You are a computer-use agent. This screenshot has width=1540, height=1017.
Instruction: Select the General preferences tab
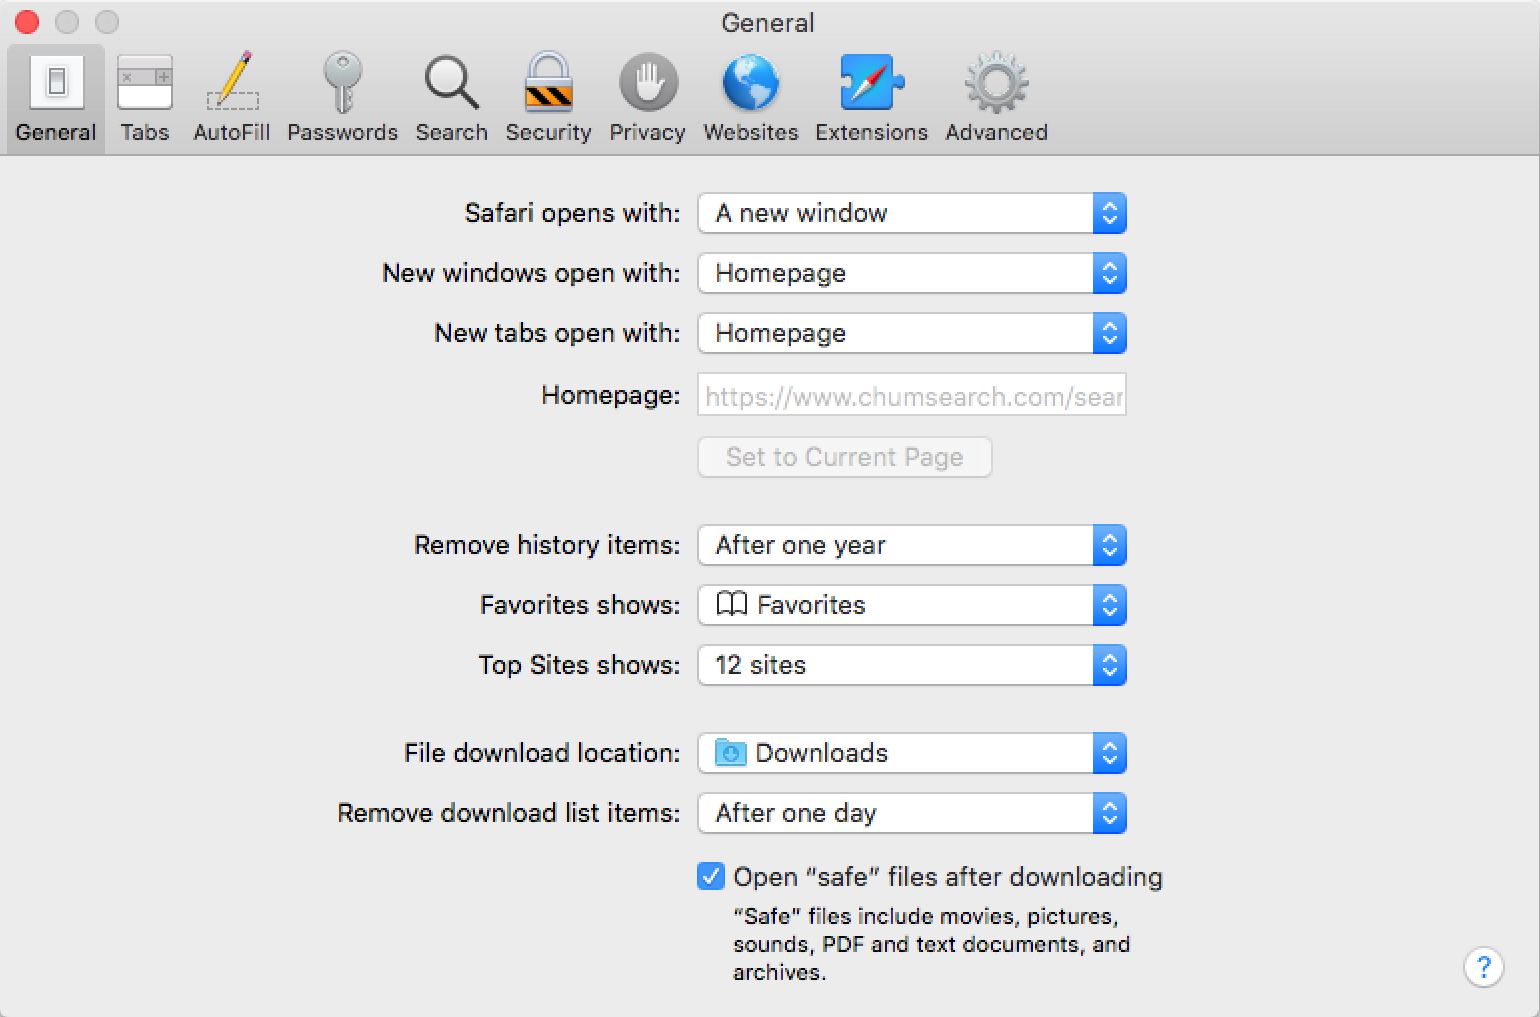point(56,98)
